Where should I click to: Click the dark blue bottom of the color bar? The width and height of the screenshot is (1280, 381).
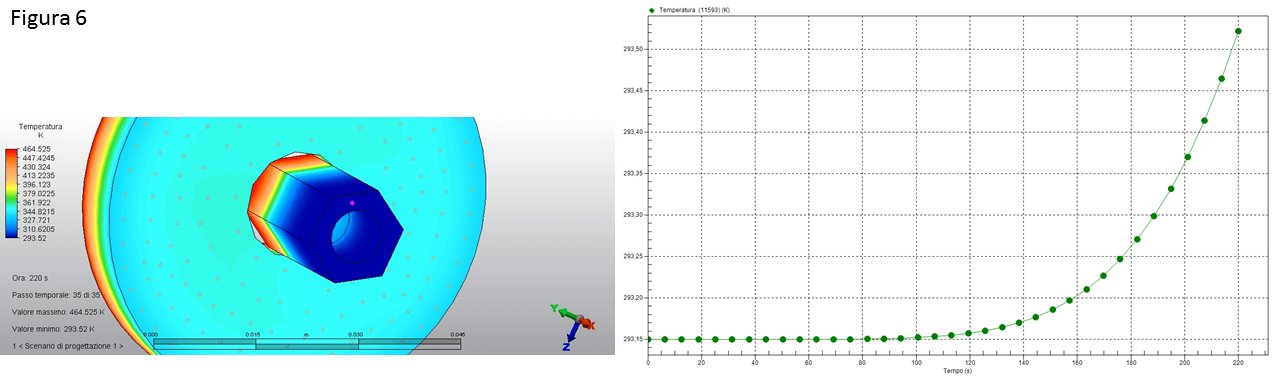[11, 235]
